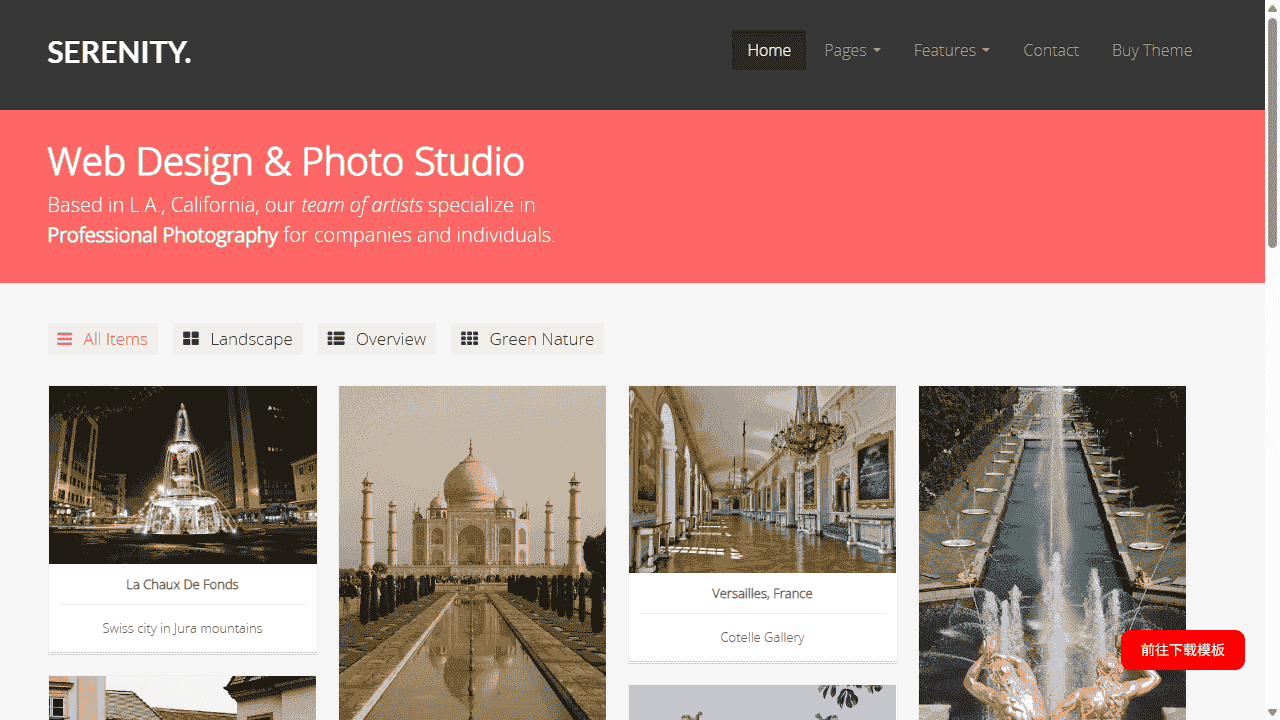This screenshot has width=1280, height=720.
Task: Click the Overview list icon
Action: coord(336,339)
